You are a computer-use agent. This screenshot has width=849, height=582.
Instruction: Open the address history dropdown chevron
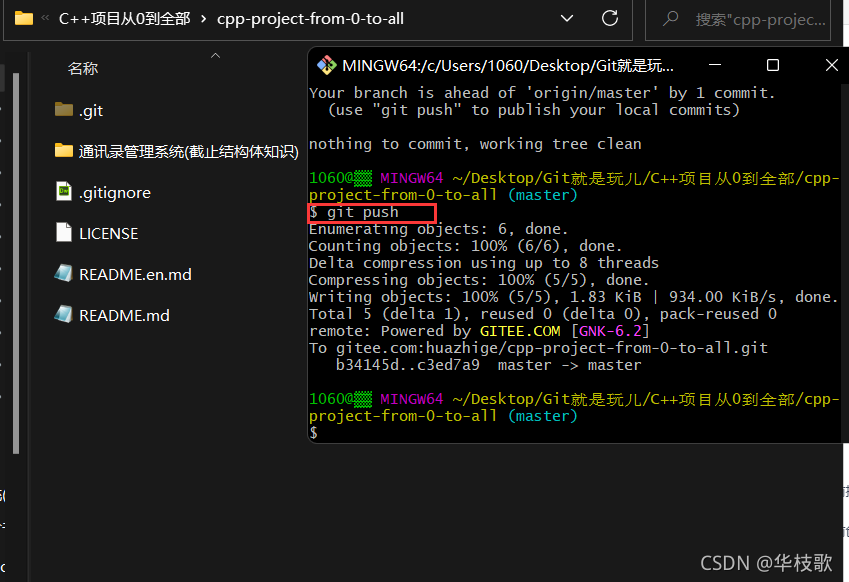pyautogui.click(x=567, y=19)
